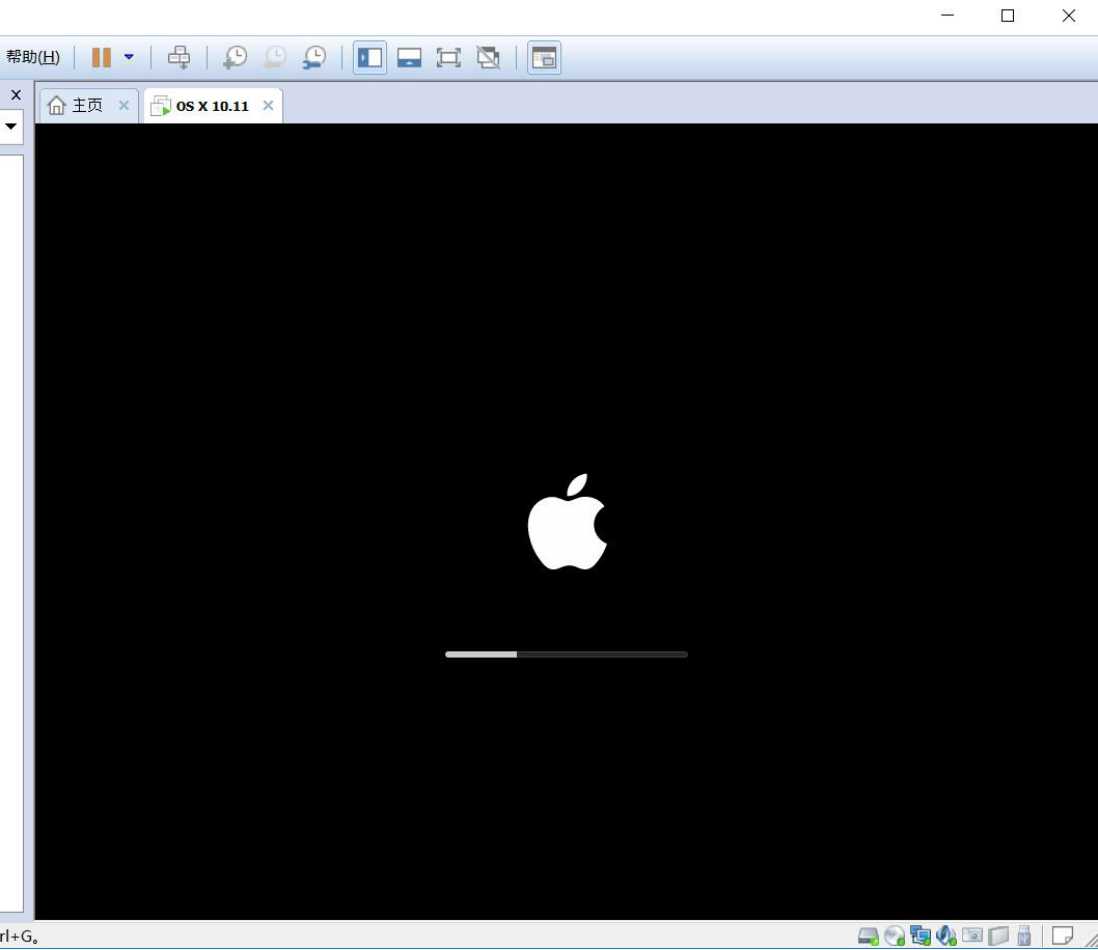The width and height of the screenshot is (1098, 950).
Task: Open the message log note icon
Action: point(1062,935)
